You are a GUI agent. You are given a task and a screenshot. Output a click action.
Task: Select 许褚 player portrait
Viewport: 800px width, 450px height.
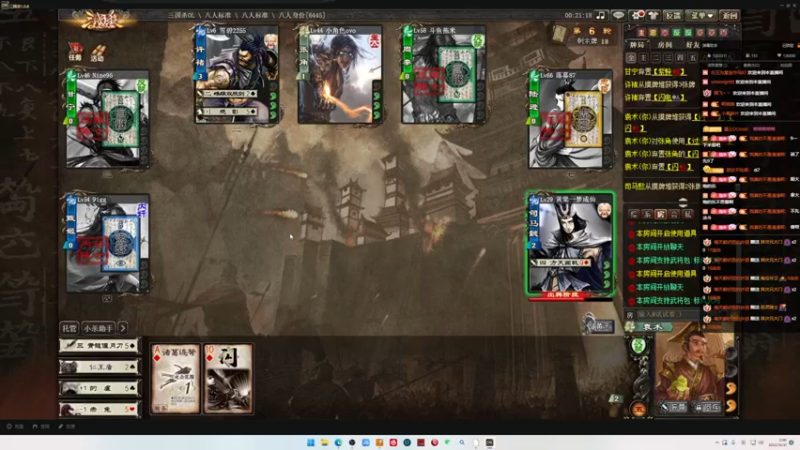click(x=237, y=74)
